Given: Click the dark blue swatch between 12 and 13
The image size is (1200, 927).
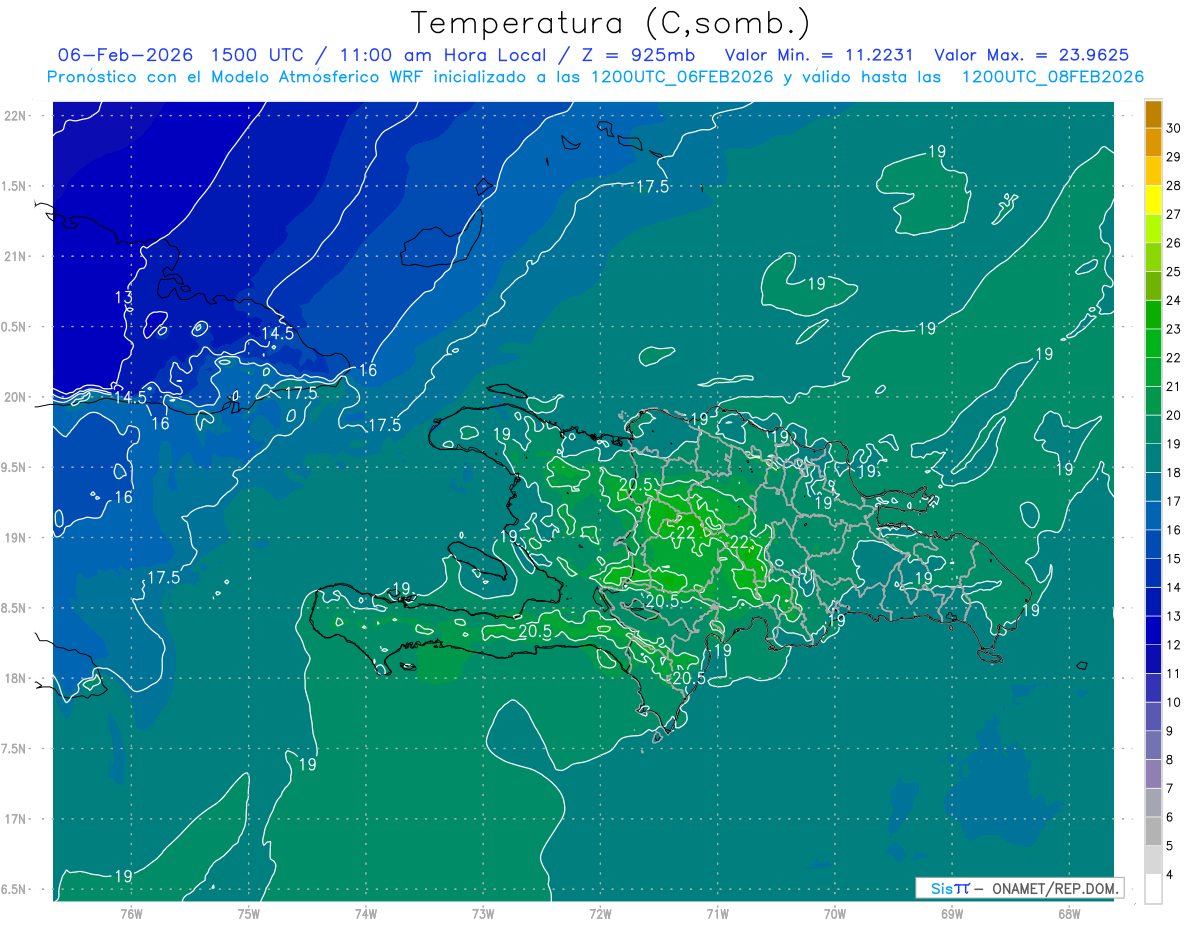Looking at the screenshot, I should (x=1153, y=631).
